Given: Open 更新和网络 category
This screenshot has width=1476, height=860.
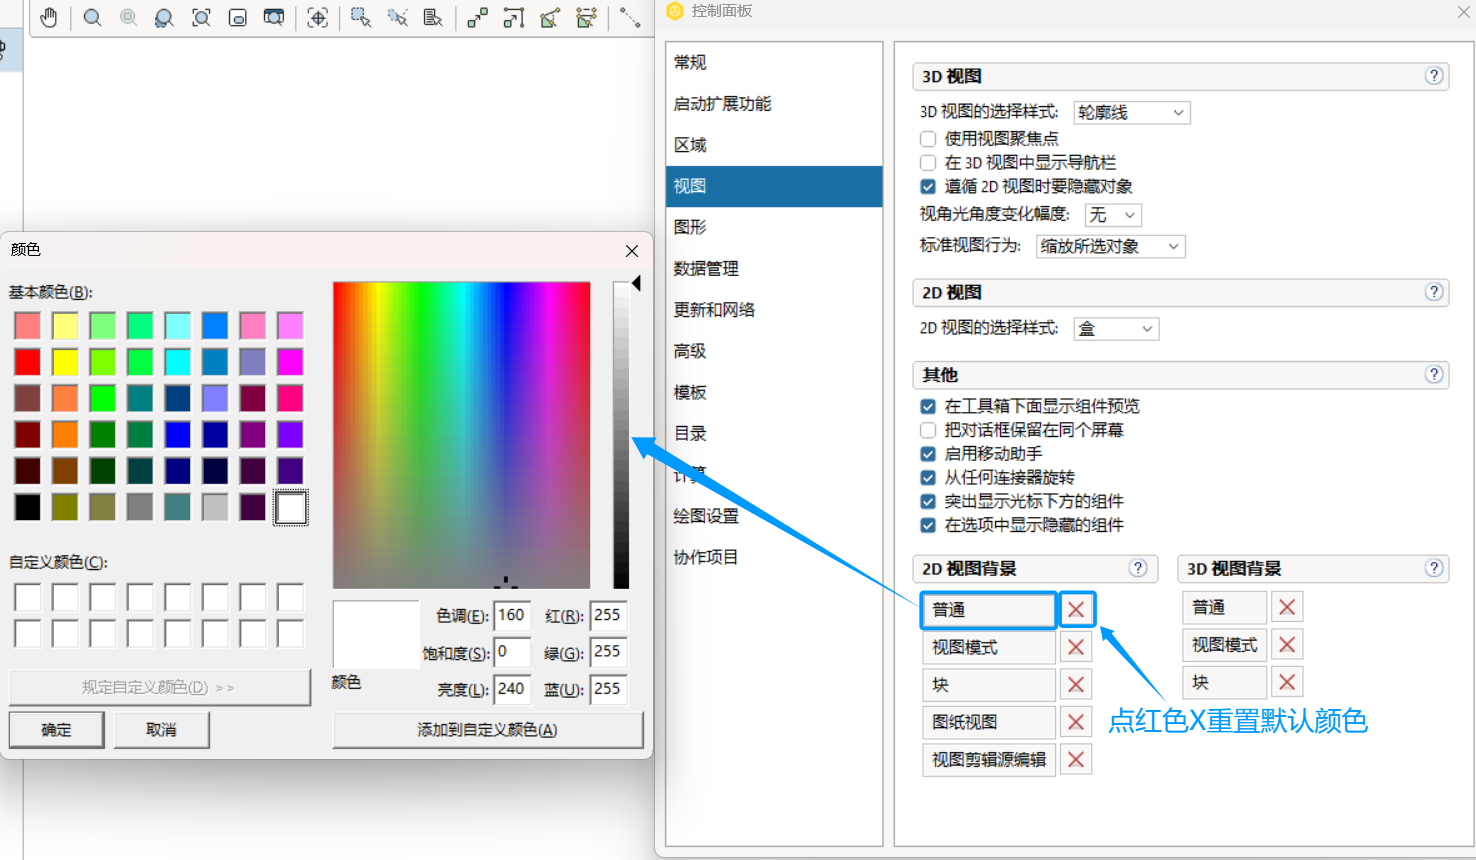Looking at the screenshot, I should [774, 310].
